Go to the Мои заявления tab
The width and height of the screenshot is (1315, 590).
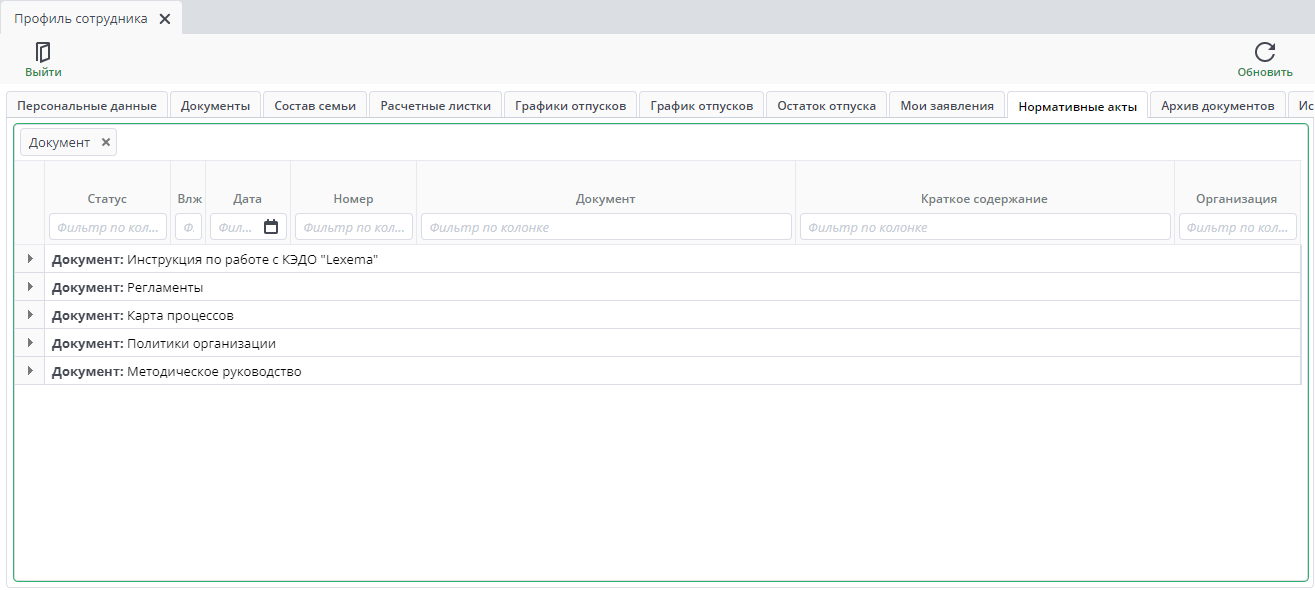pyautogui.click(x=946, y=106)
